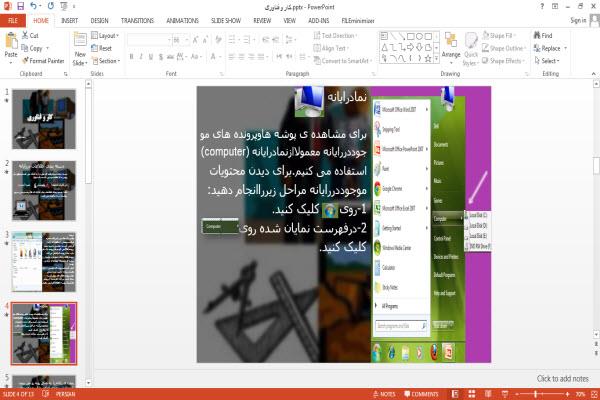Select slide 3 thumbnail
This screenshot has width=600, height=400.
click(x=44, y=262)
